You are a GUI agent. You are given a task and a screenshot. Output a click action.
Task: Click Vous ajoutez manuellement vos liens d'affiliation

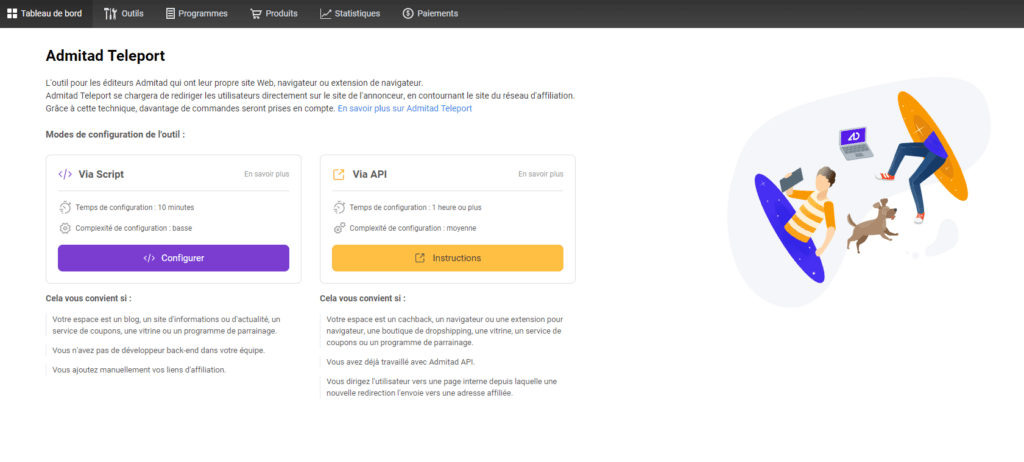[139, 370]
